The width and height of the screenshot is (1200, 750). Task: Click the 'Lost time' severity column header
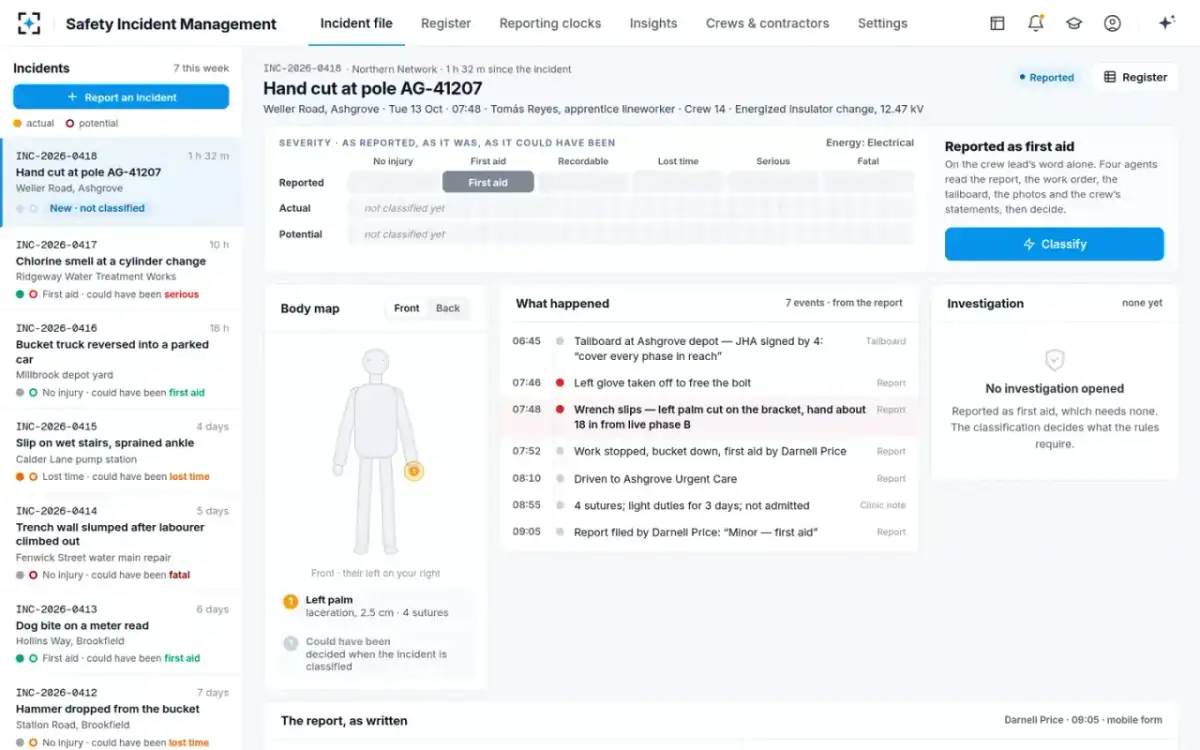(678, 161)
